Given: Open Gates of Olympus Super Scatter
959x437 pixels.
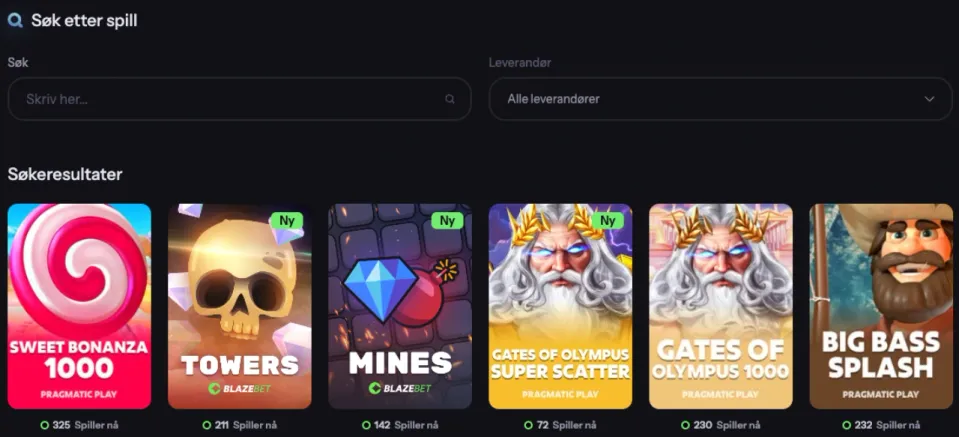Looking at the screenshot, I should [560, 306].
